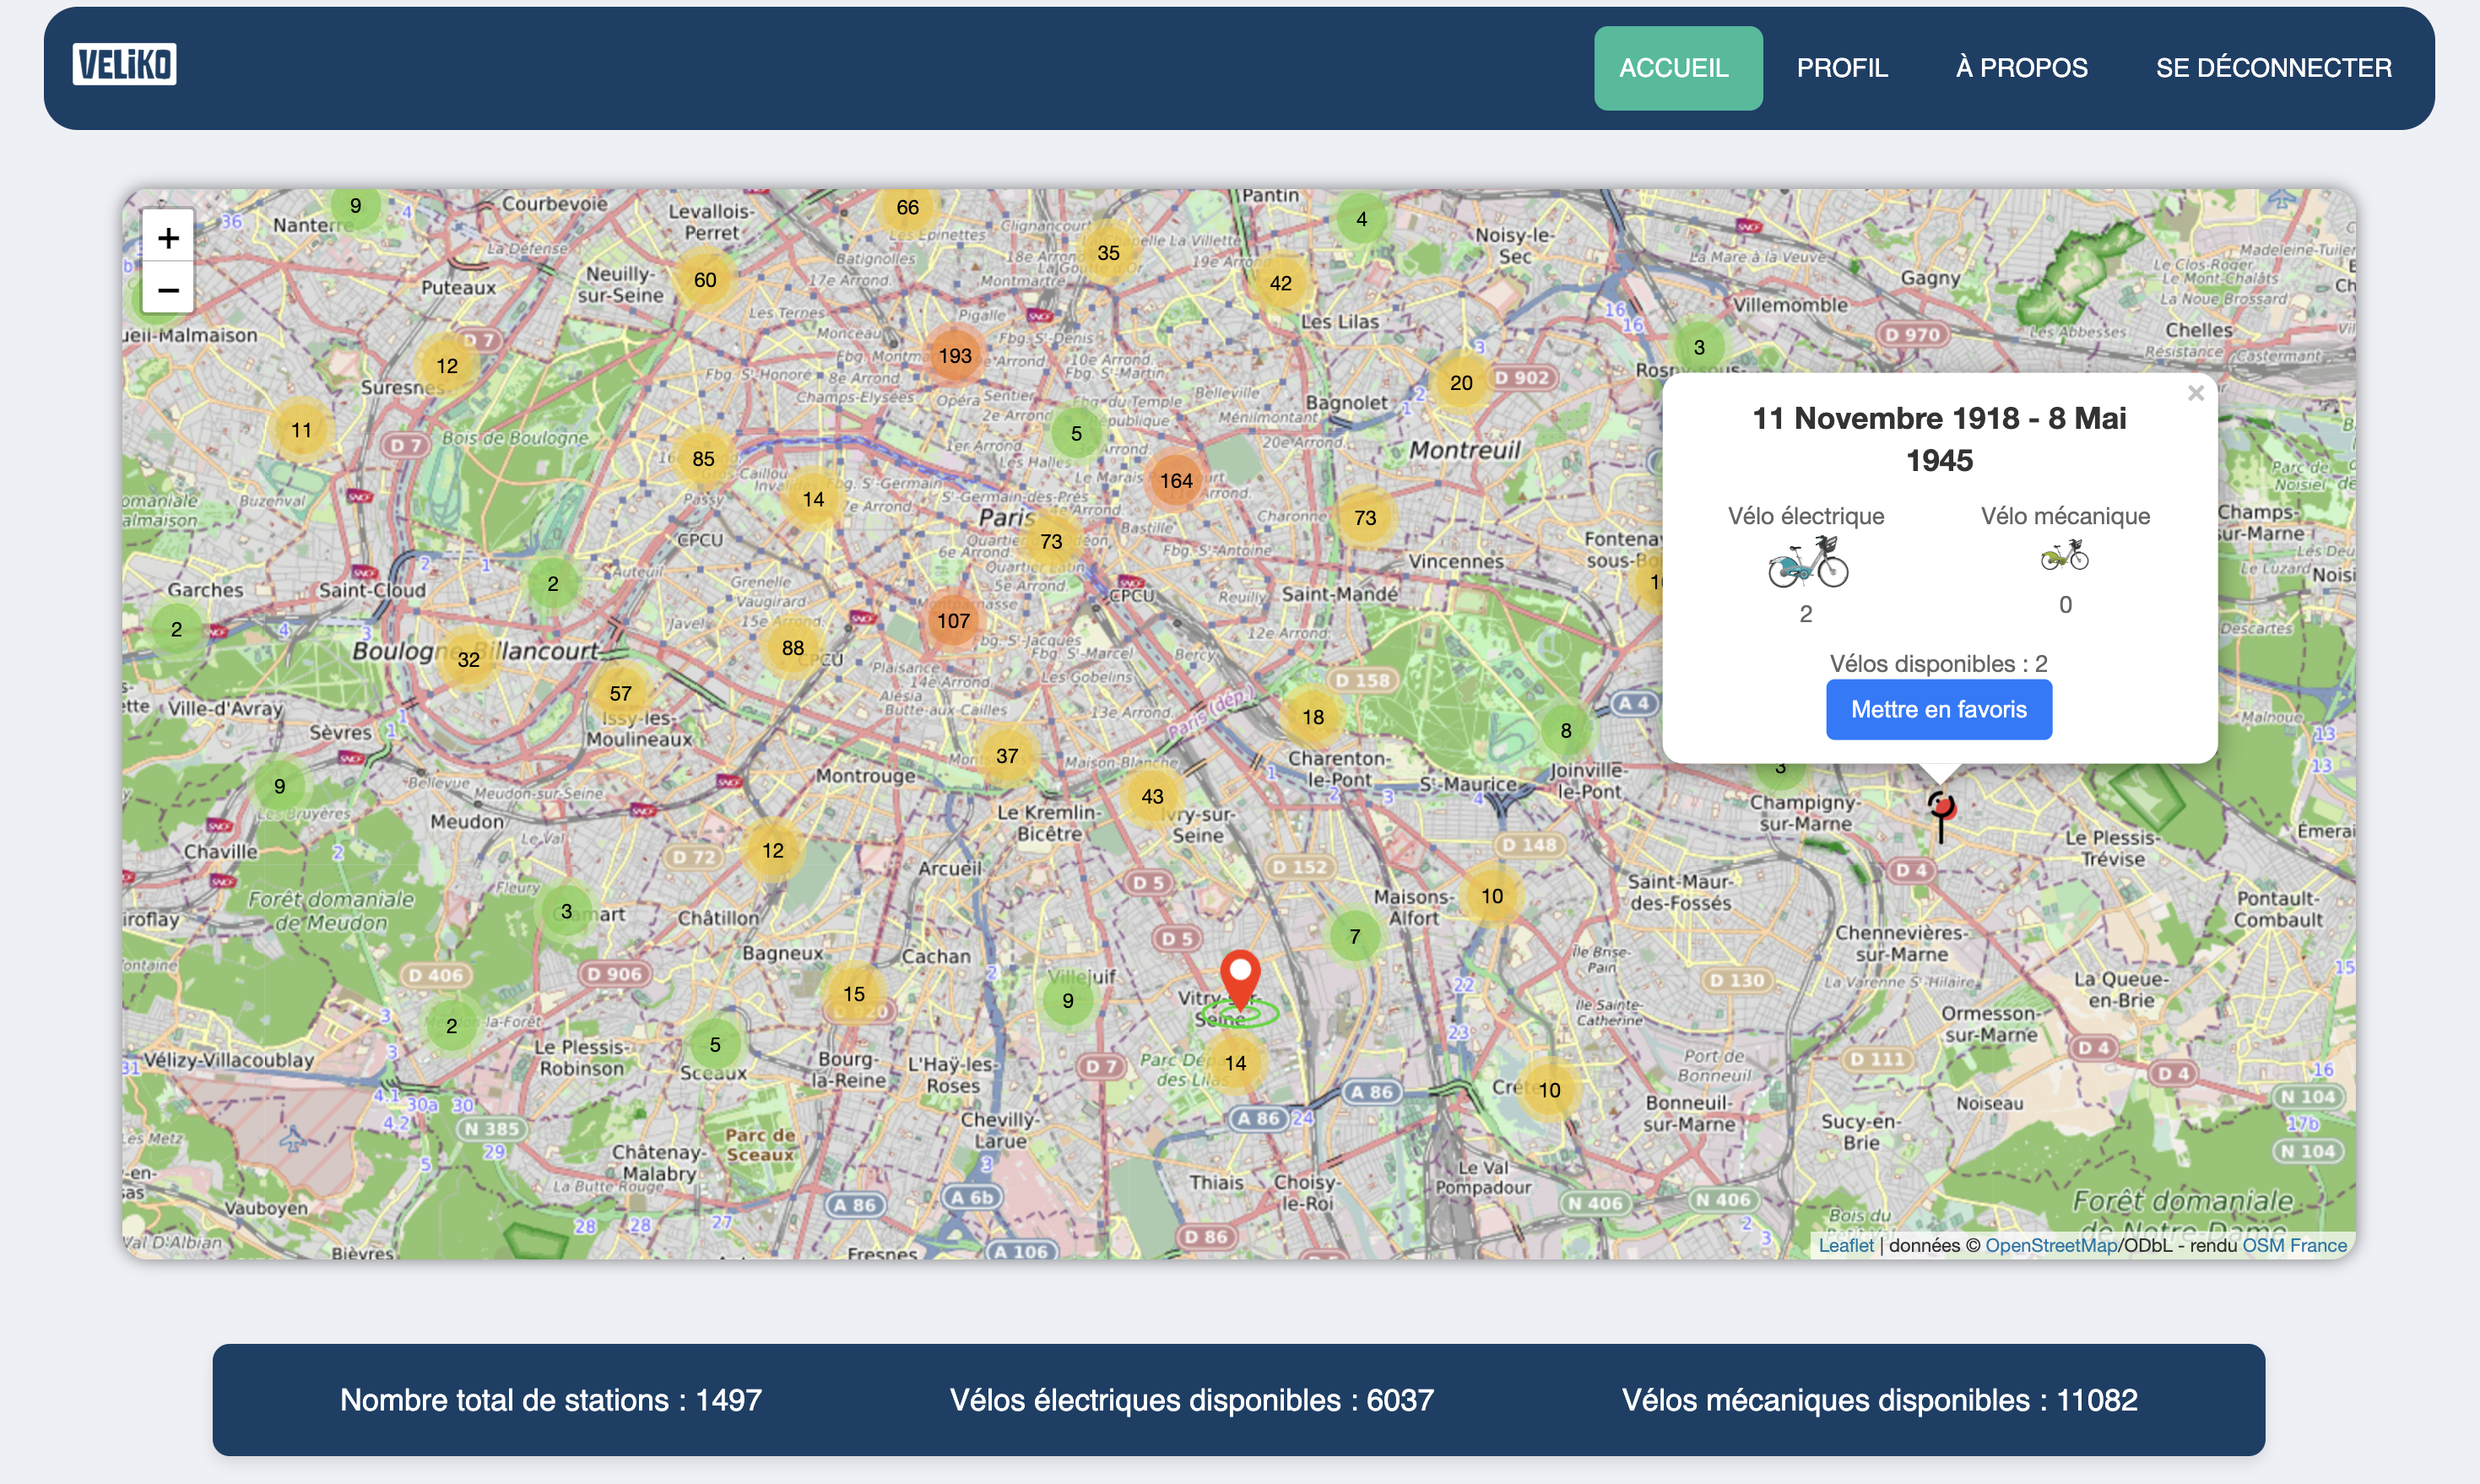Image resolution: width=2480 pixels, height=1484 pixels.
Task: Go to the Profil page
Action: (1842, 68)
